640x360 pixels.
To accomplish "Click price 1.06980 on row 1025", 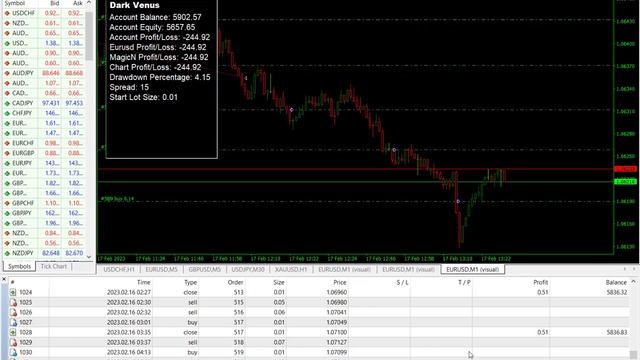I will click(x=337, y=302).
